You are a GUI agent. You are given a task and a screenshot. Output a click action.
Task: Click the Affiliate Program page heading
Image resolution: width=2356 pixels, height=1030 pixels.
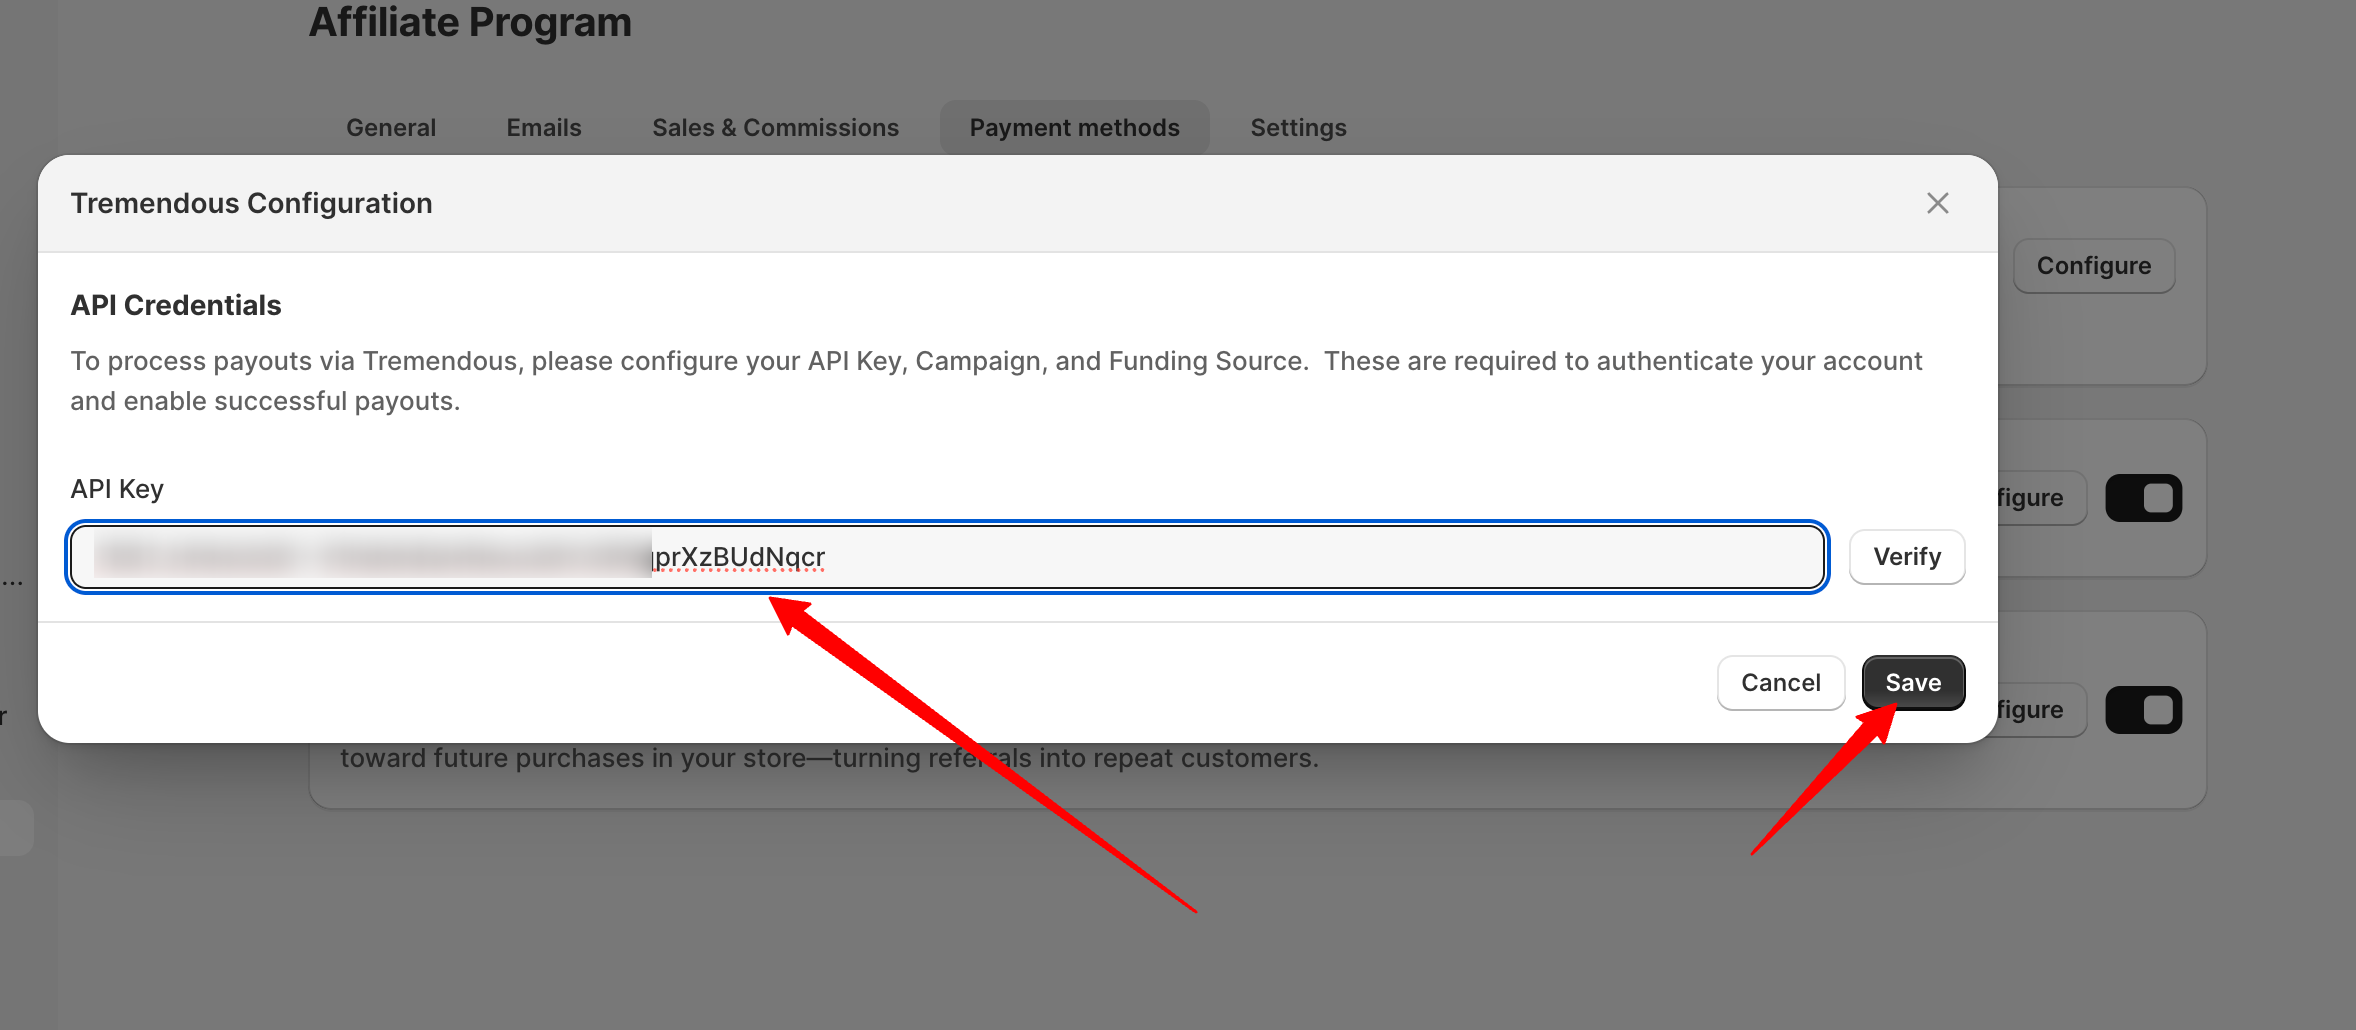coord(470,22)
